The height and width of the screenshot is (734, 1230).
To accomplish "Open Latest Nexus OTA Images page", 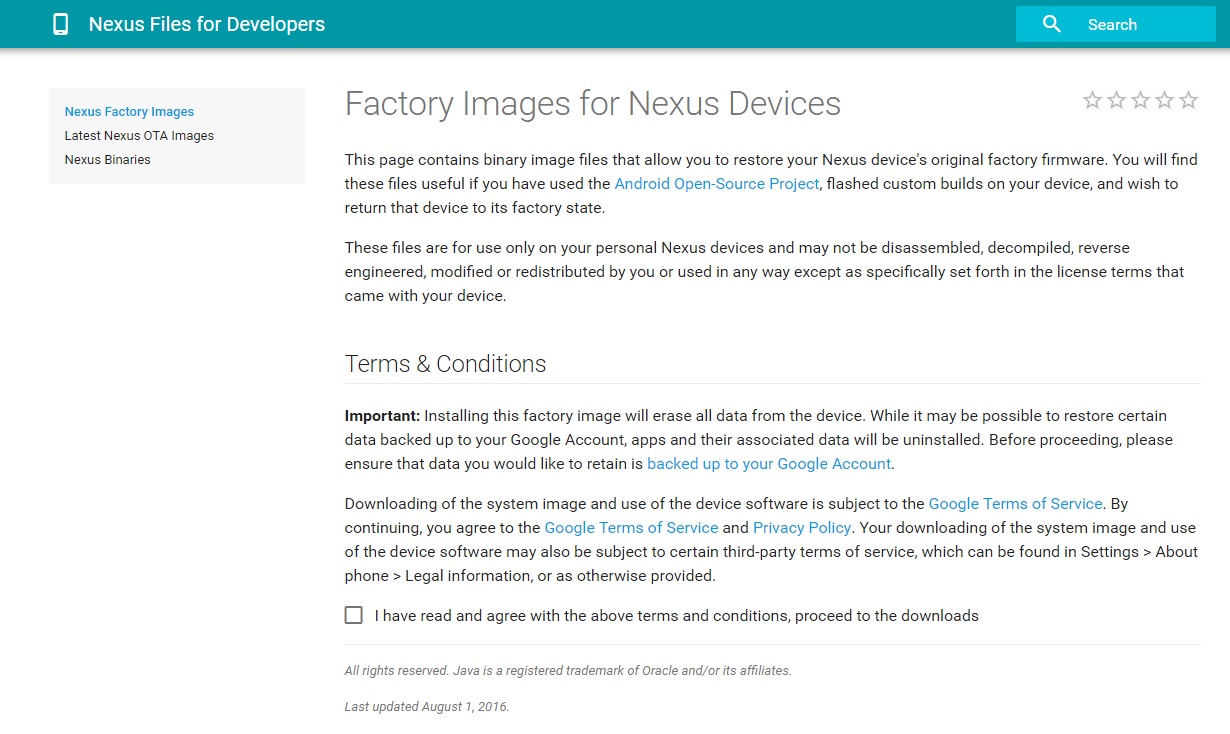I will 139,136.
